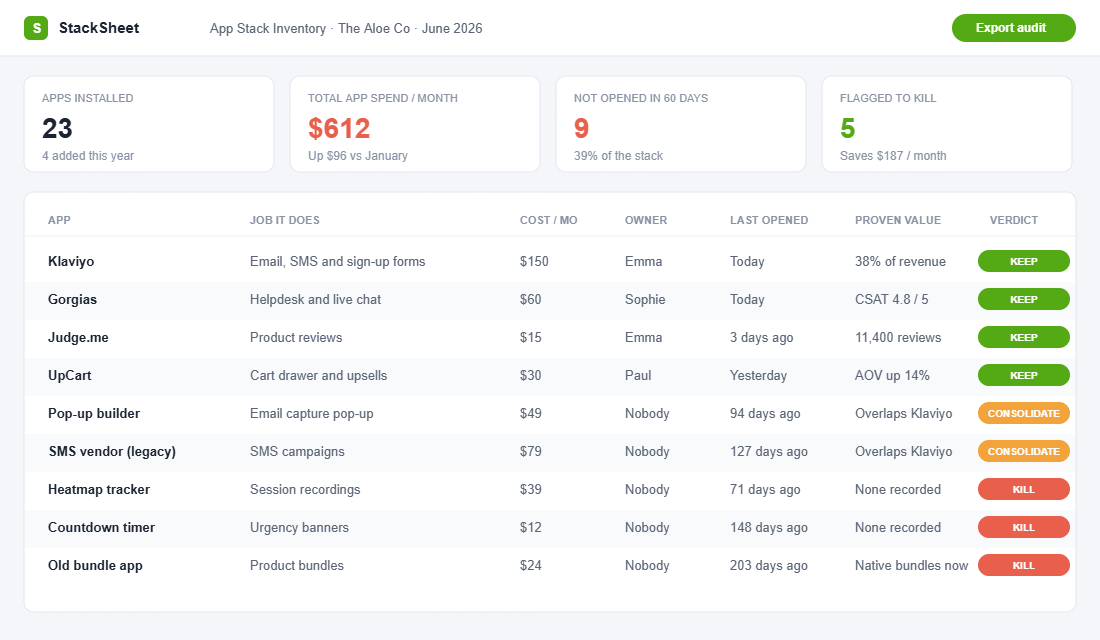Click the '4 added this year' note
The image size is (1100, 640).
pos(88,156)
